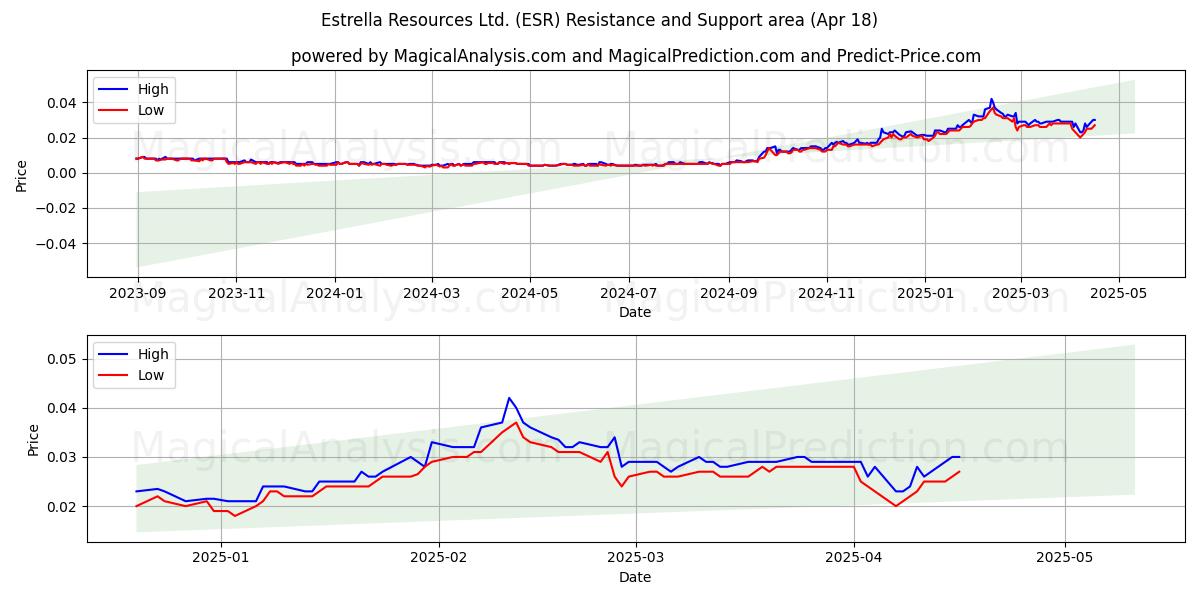
Task: Click the '2024-07' date tick label
Action: (x=629, y=293)
